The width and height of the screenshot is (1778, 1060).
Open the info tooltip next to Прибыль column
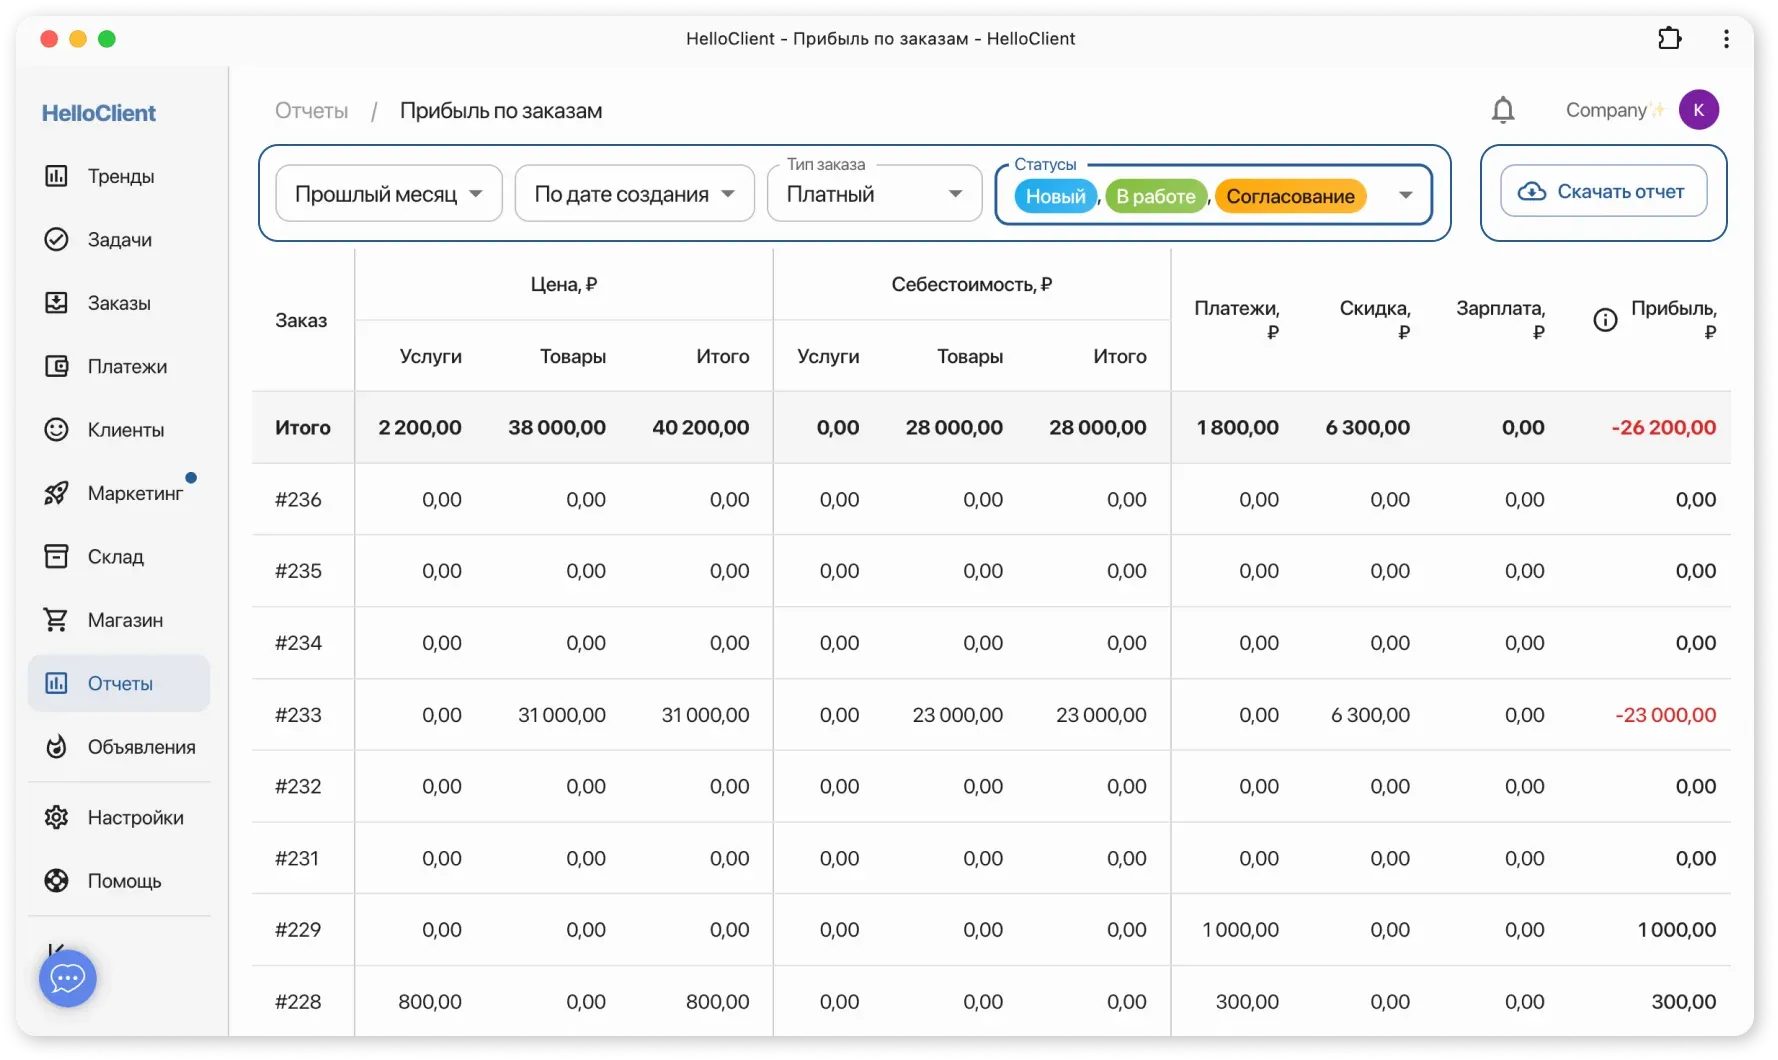[1604, 318]
